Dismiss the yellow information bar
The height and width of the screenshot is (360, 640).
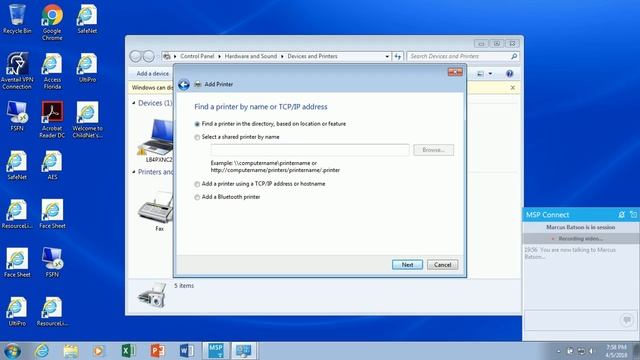coord(513,87)
